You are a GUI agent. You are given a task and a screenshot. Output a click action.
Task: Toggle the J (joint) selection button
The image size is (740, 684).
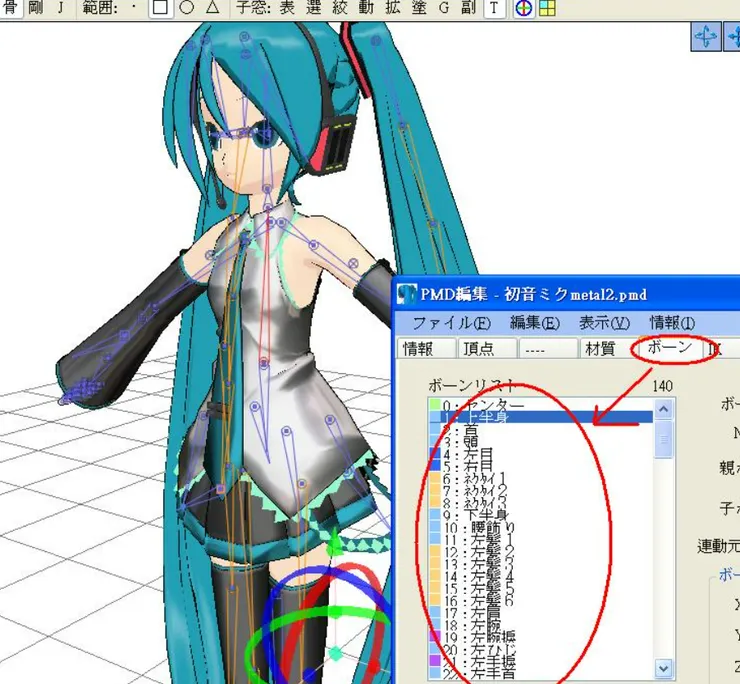pos(60,8)
